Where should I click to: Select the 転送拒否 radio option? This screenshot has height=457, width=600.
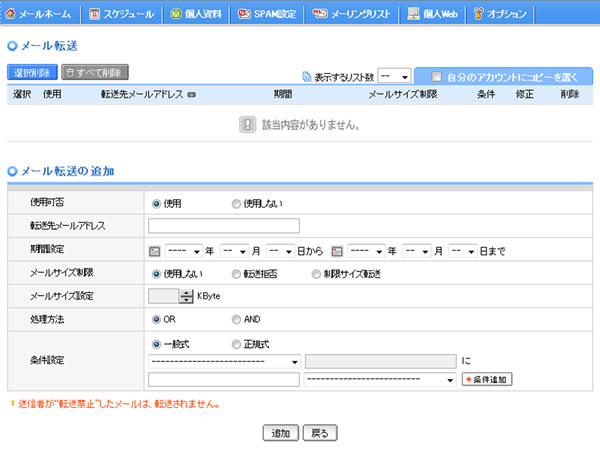(x=236, y=272)
